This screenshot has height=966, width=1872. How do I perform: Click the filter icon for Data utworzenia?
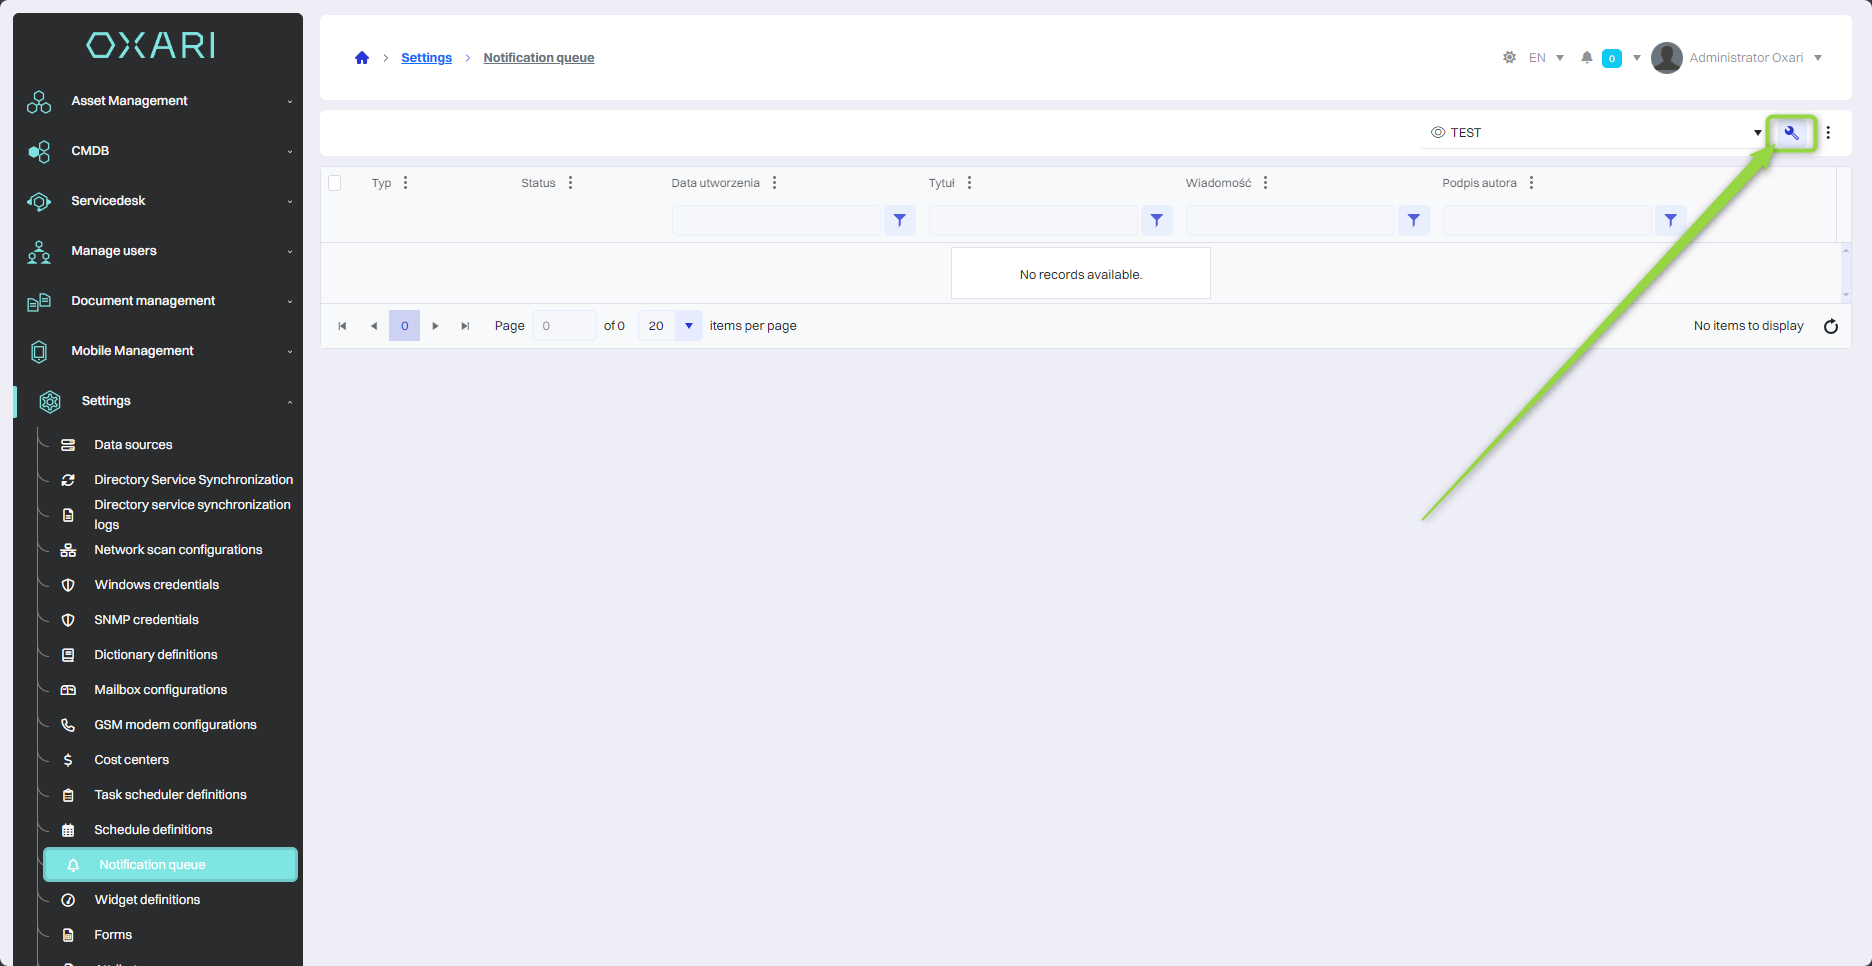[x=899, y=220]
